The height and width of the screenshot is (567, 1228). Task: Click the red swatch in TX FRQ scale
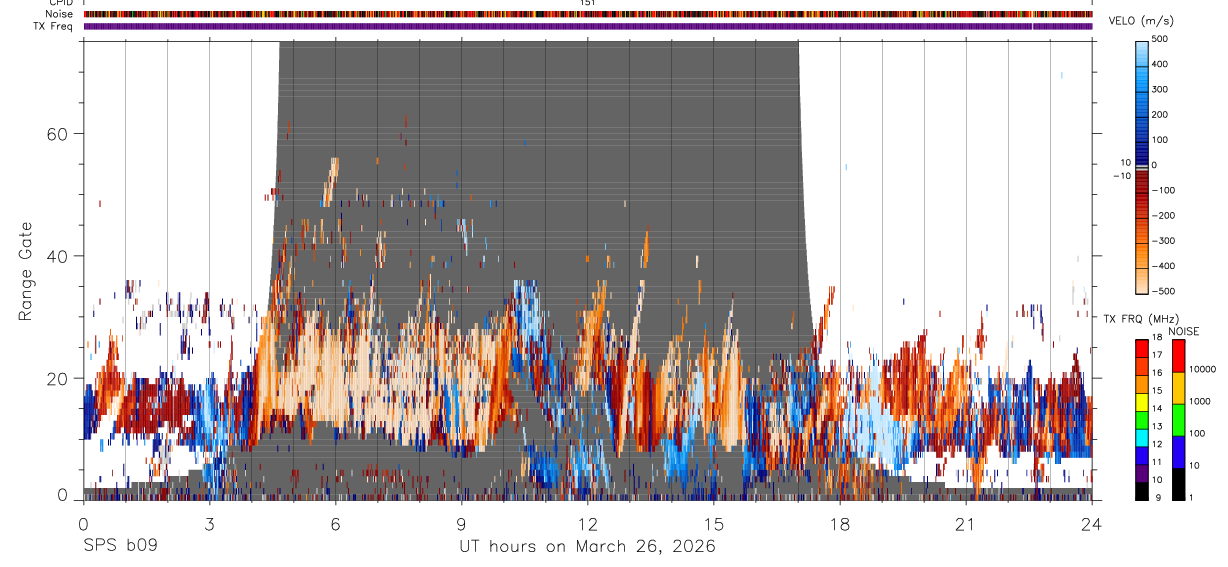pyautogui.click(x=1142, y=349)
